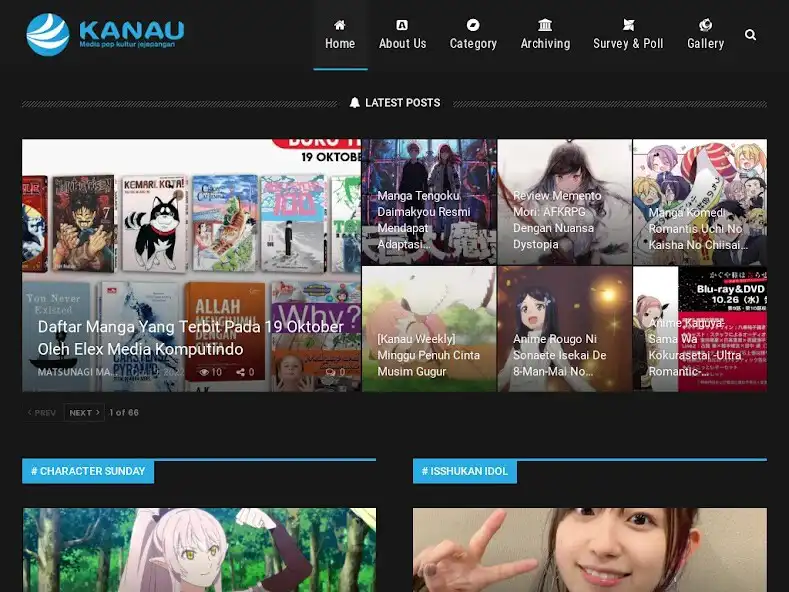
Task: Open Review Memento Mori: AFKRPG post
Action: click(565, 202)
